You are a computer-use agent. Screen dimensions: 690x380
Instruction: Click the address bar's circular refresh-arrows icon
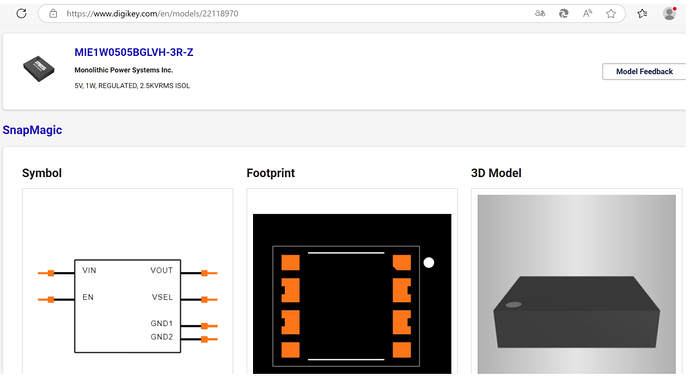[x=563, y=14]
